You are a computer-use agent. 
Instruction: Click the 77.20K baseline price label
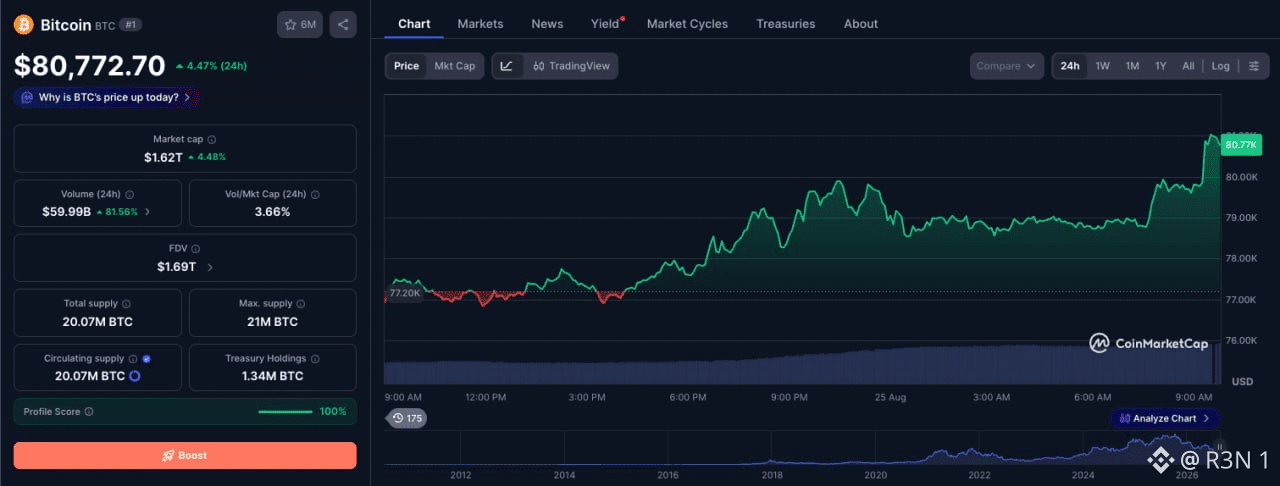point(405,293)
